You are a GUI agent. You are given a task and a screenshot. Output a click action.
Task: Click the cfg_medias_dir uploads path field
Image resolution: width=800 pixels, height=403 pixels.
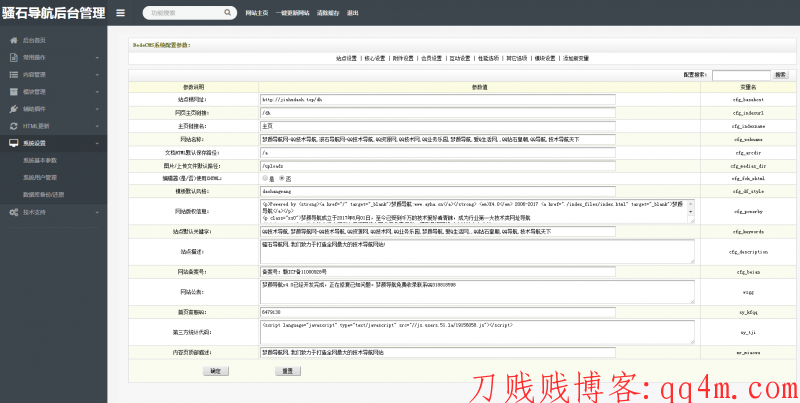pos(438,166)
